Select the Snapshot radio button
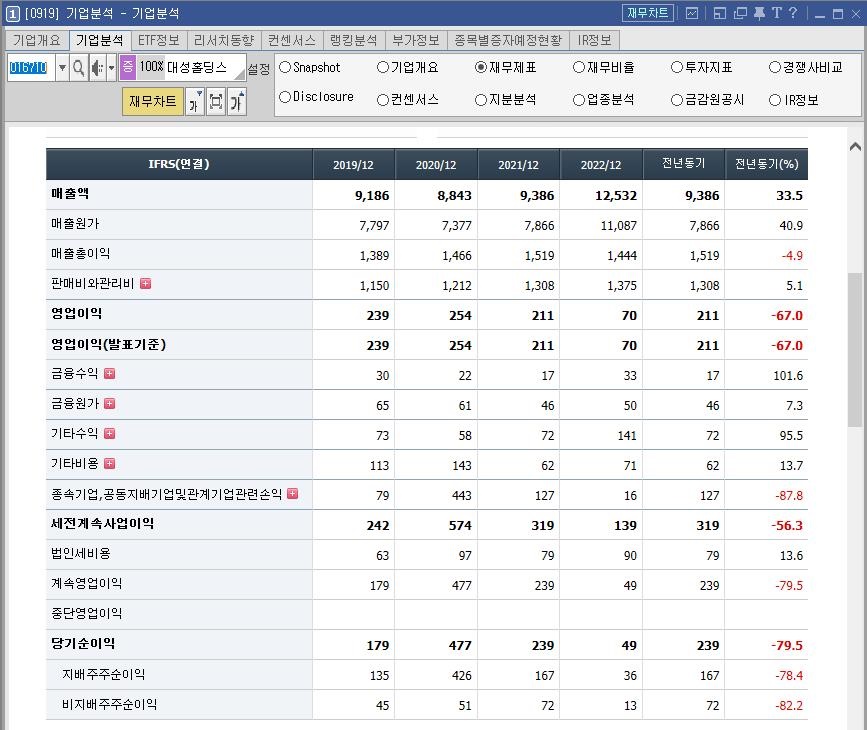Image resolution: width=867 pixels, height=730 pixels. pos(285,67)
